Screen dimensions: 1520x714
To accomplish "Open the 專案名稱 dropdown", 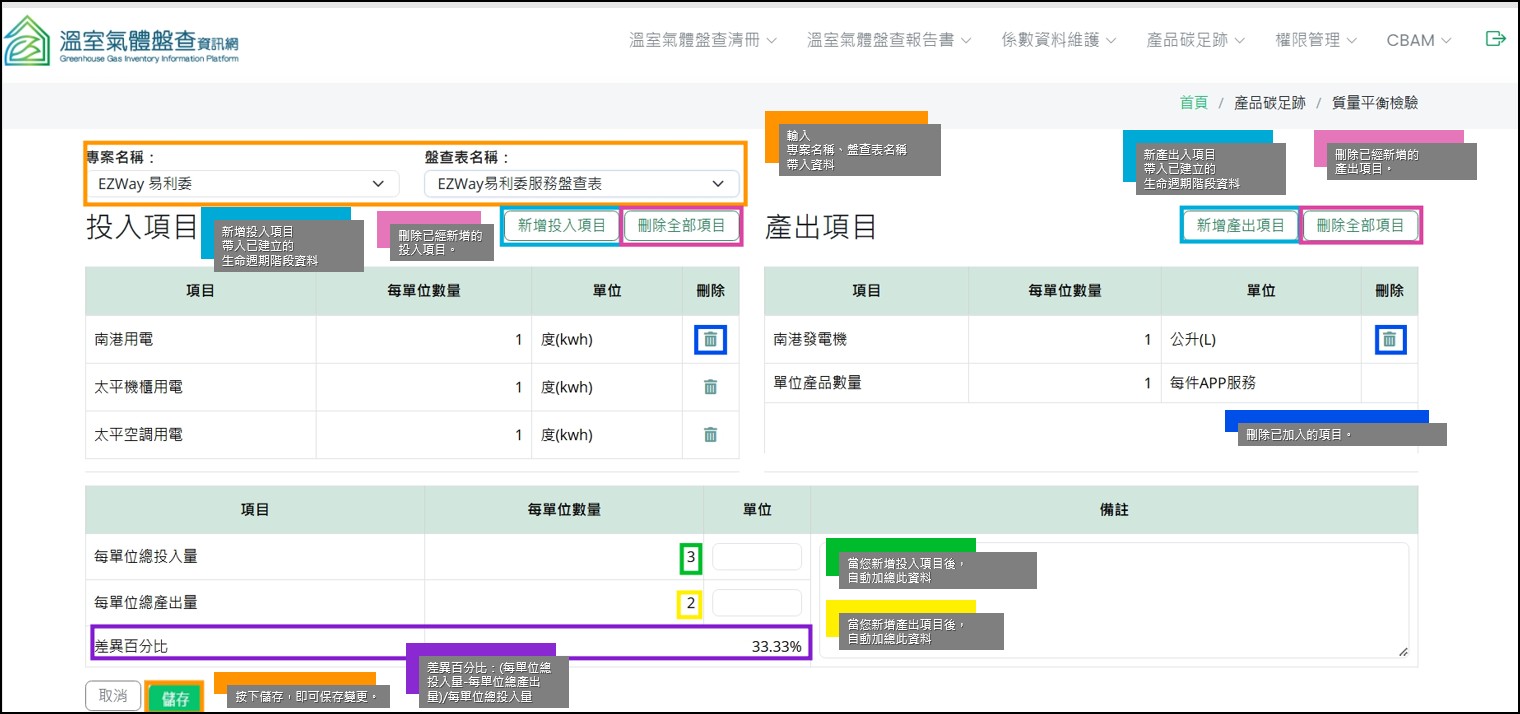I will point(241,184).
